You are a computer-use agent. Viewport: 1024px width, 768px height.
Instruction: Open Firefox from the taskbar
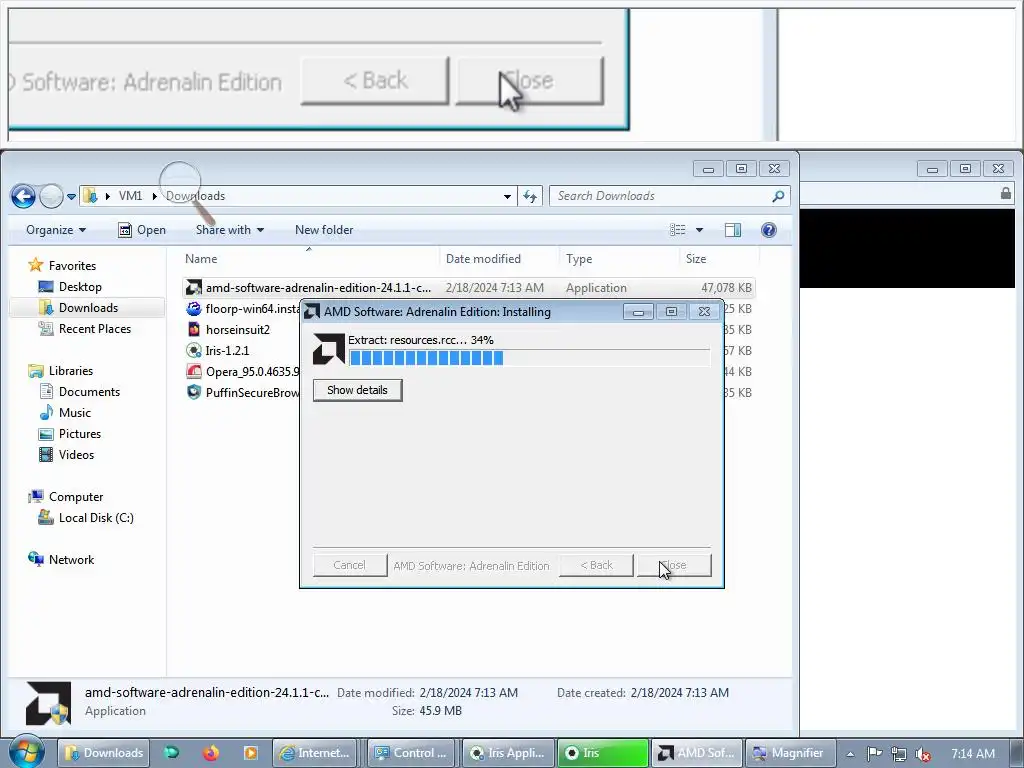coord(210,753)
